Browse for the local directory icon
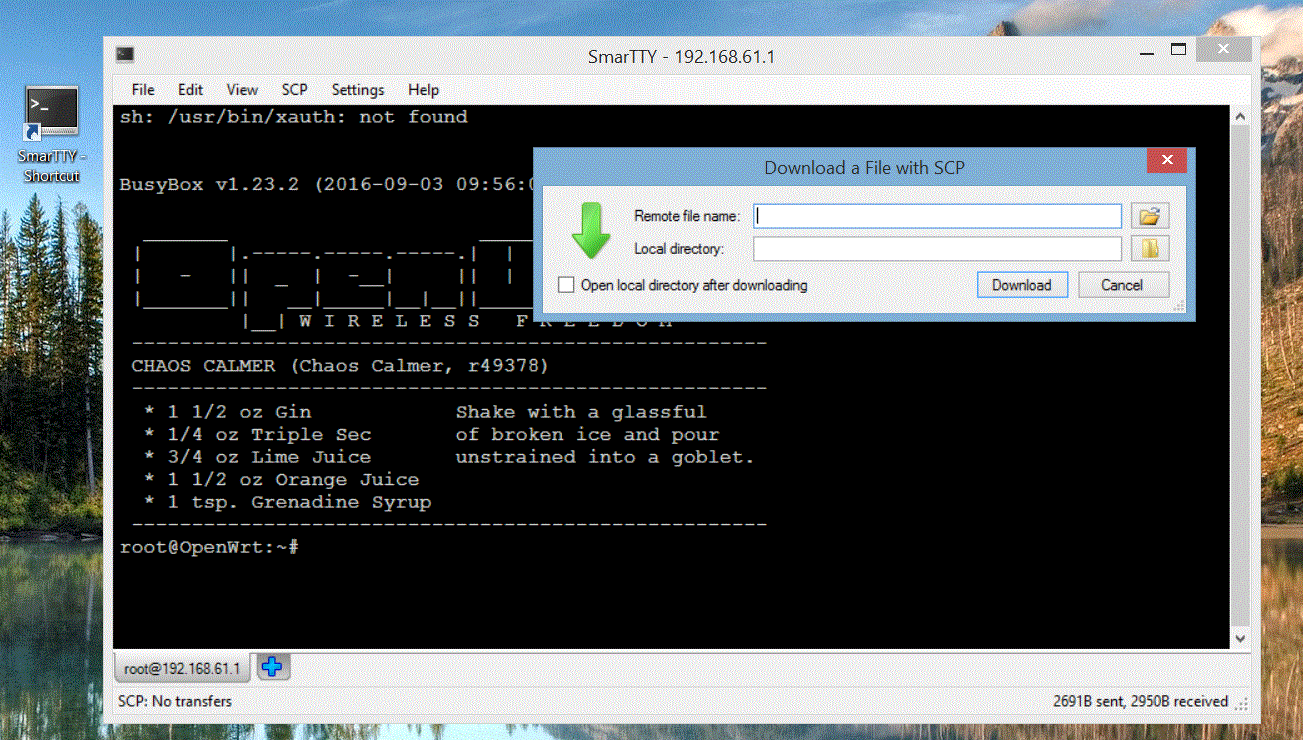This screenshot has width=1303, height=740. (x=1150, y=248)
